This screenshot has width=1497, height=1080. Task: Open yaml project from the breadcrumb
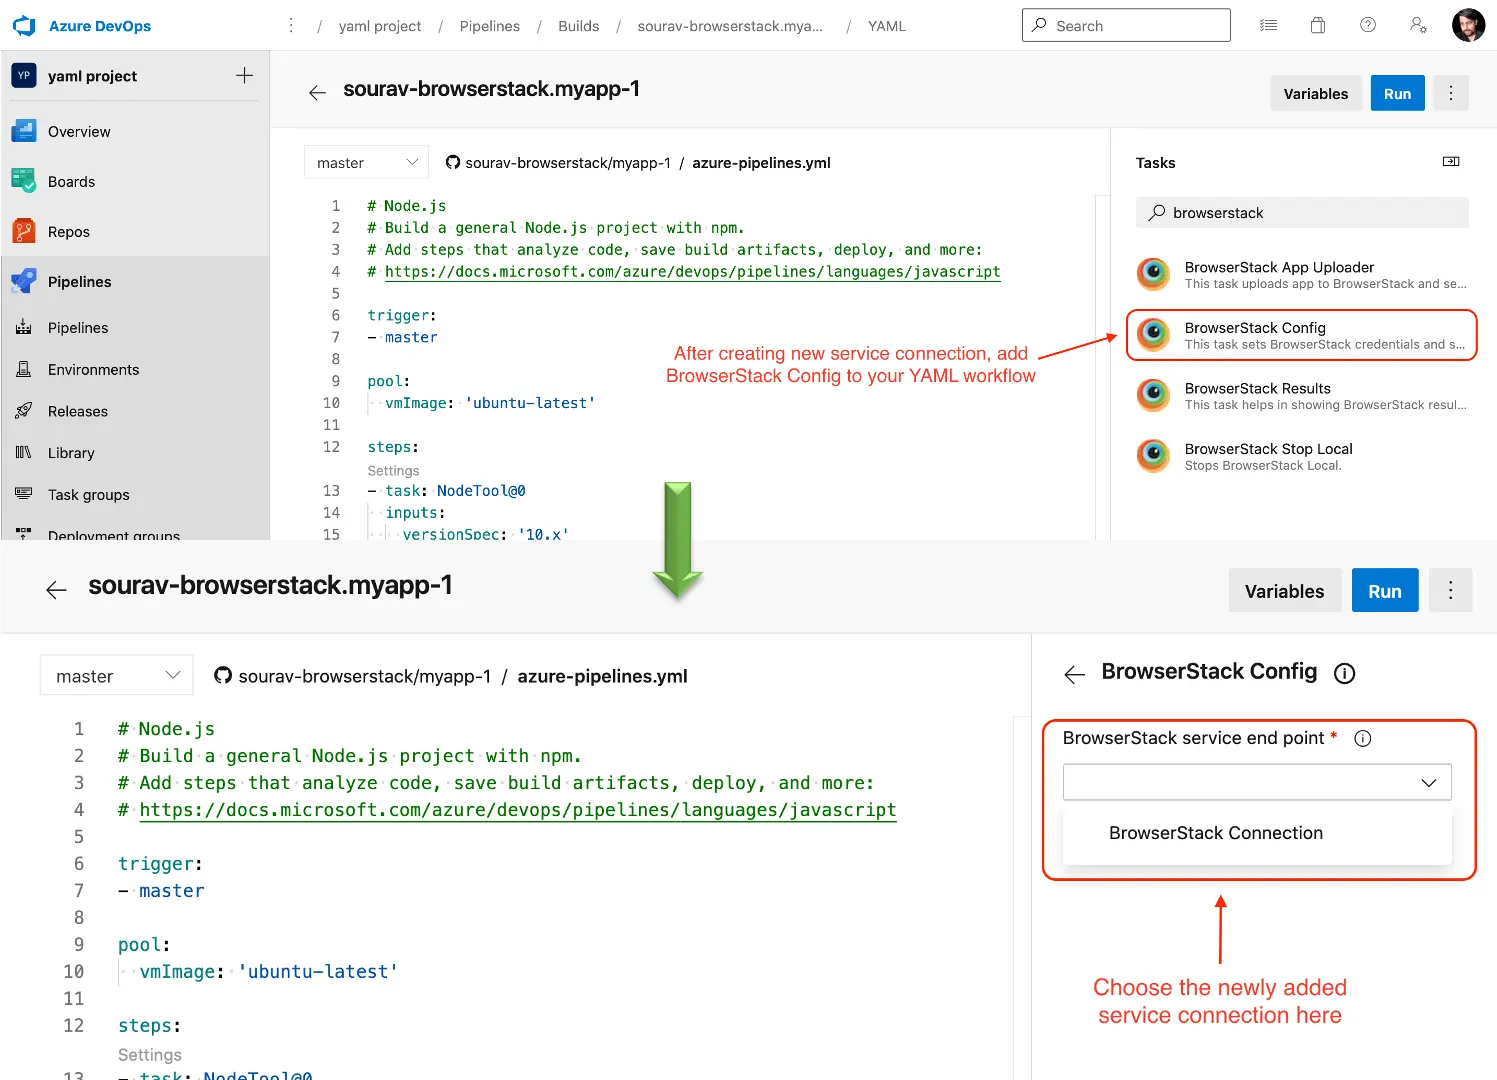click(x=380, y=26)
